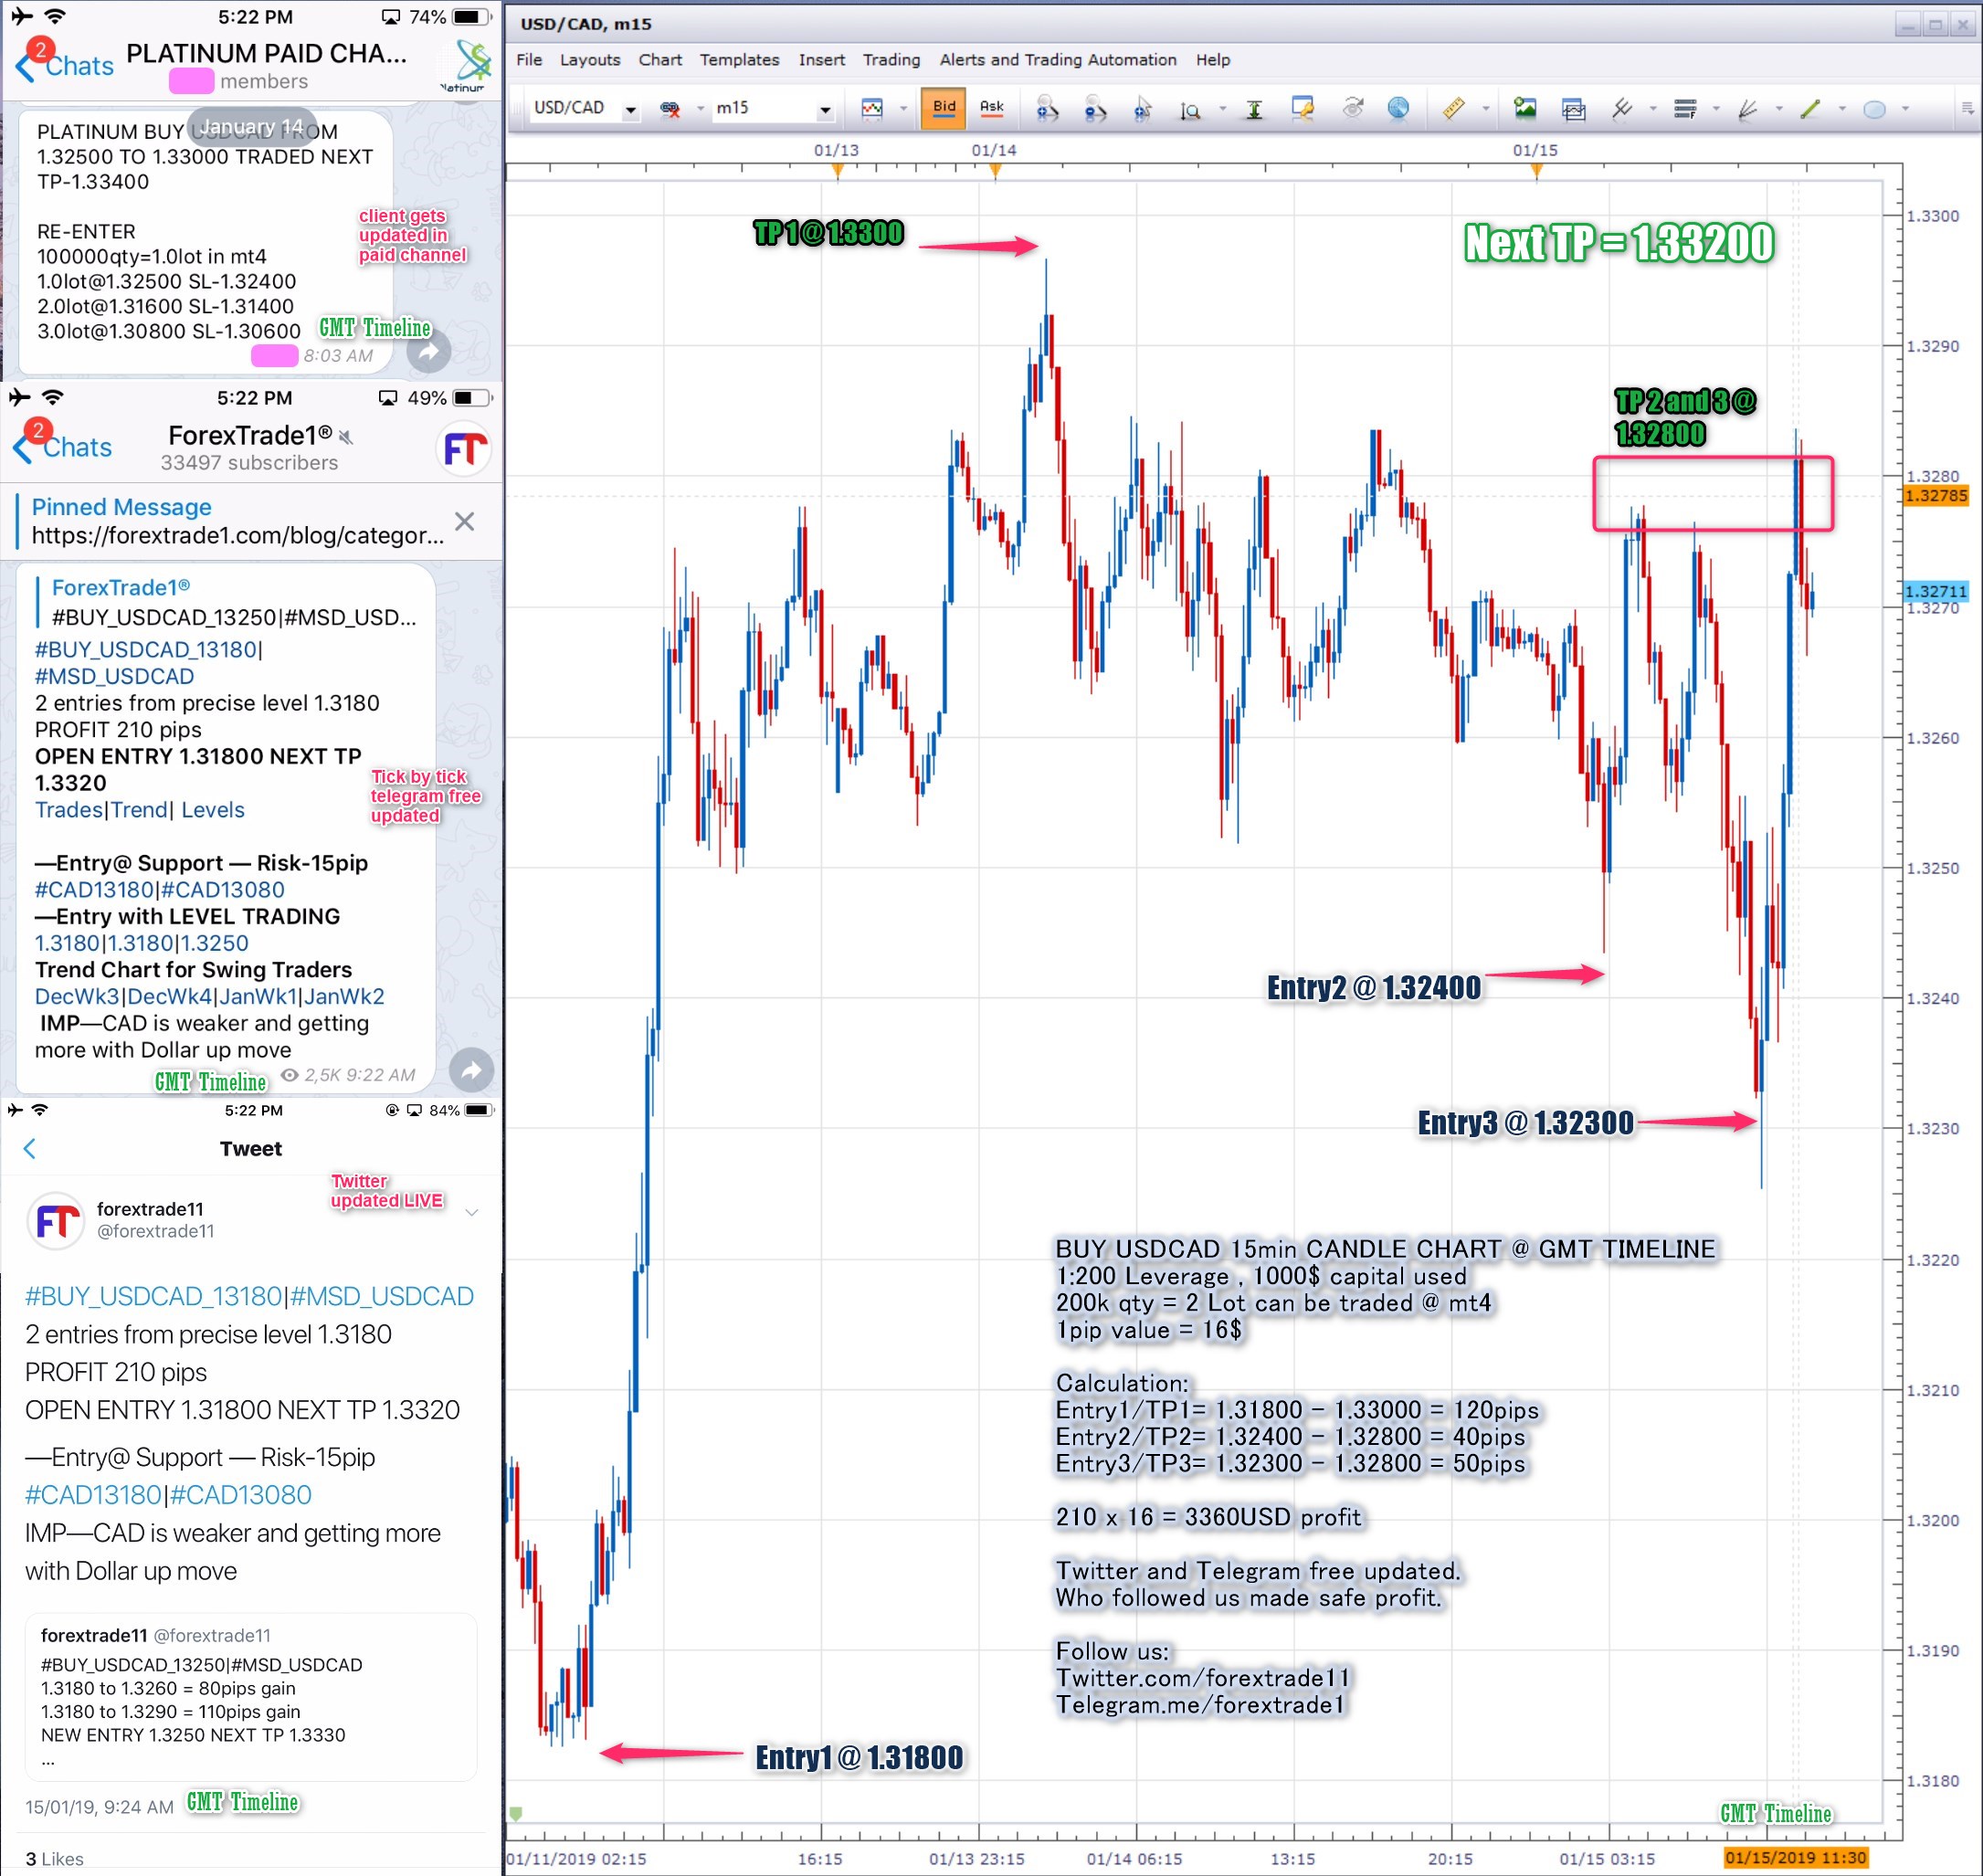
Task: Click the chart snapshot window icon
Action: pos(1574,109)
